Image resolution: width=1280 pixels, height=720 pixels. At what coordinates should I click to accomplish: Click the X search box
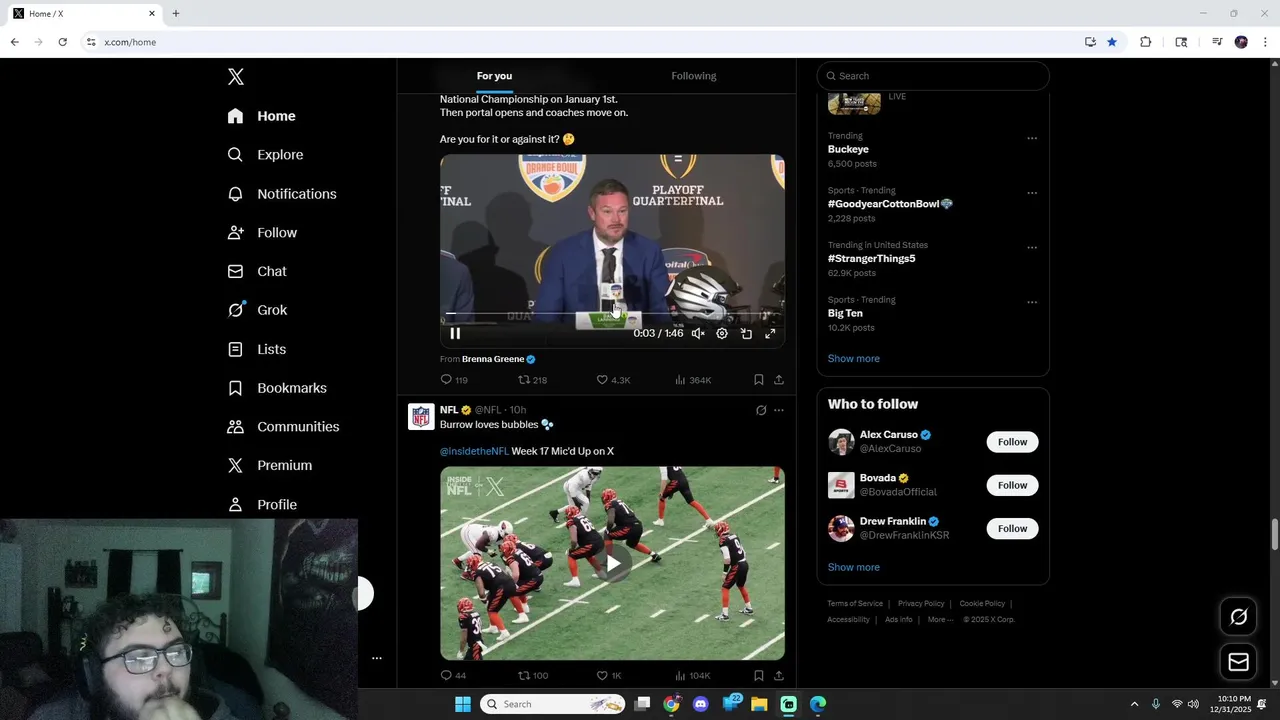tap(933, 76)
